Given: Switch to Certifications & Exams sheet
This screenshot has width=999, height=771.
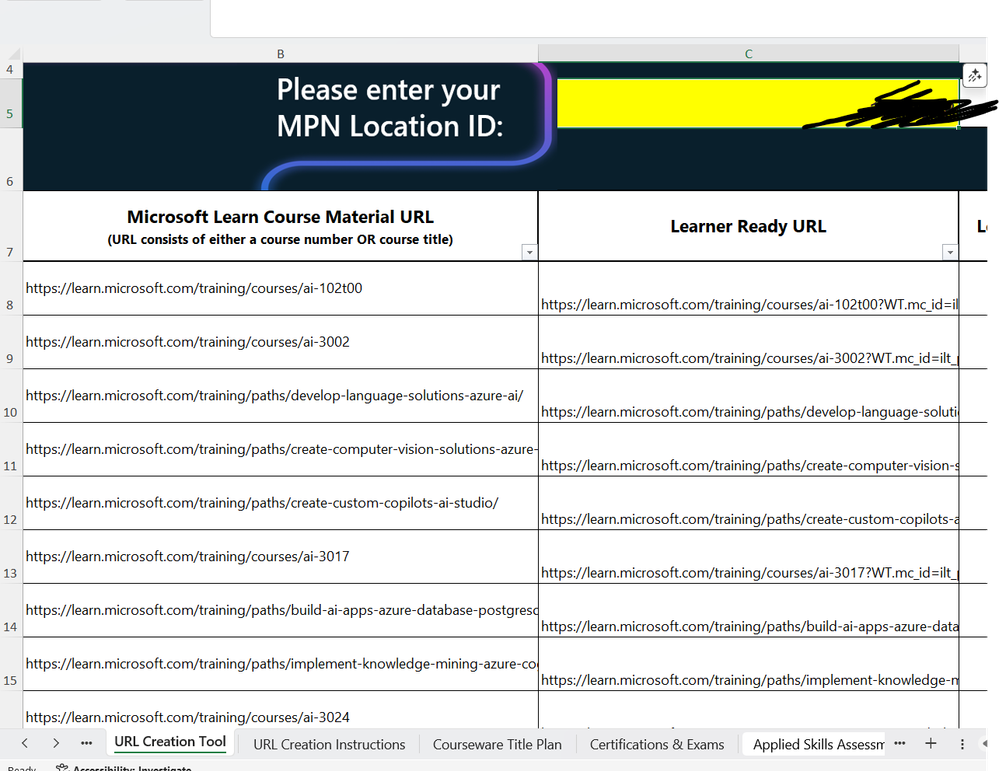Looking at the screenshot, I should 657,744.
